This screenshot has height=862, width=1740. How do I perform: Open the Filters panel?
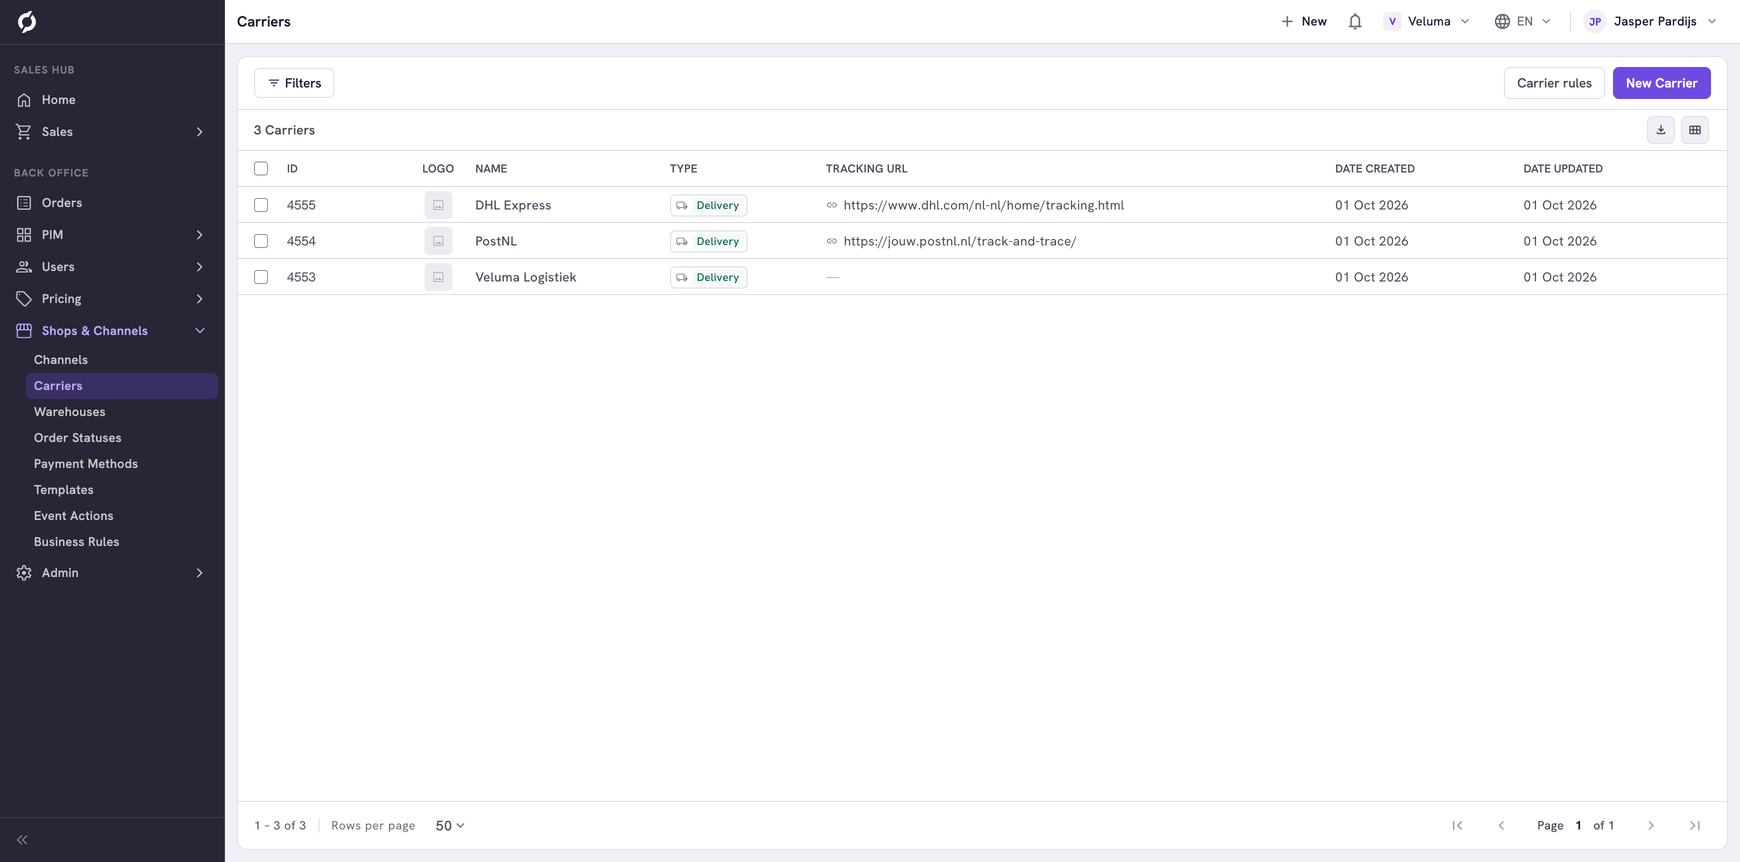coord(294,83)
